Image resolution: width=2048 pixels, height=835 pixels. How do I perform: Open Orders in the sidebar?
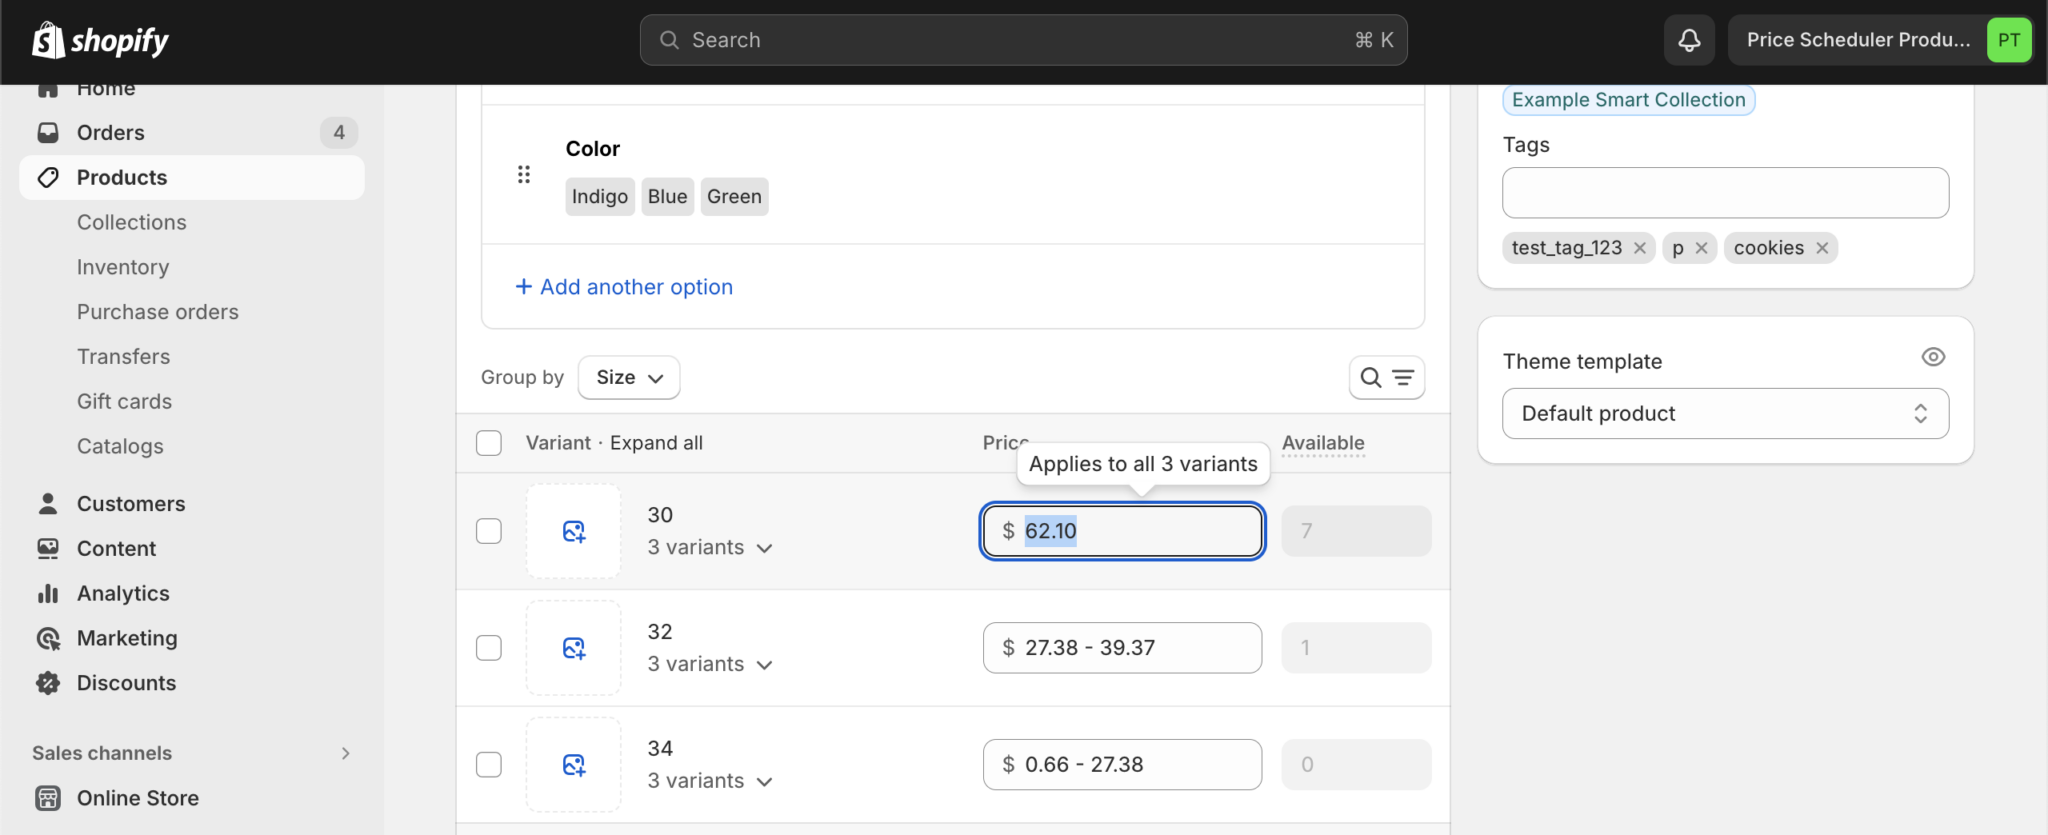111,133
